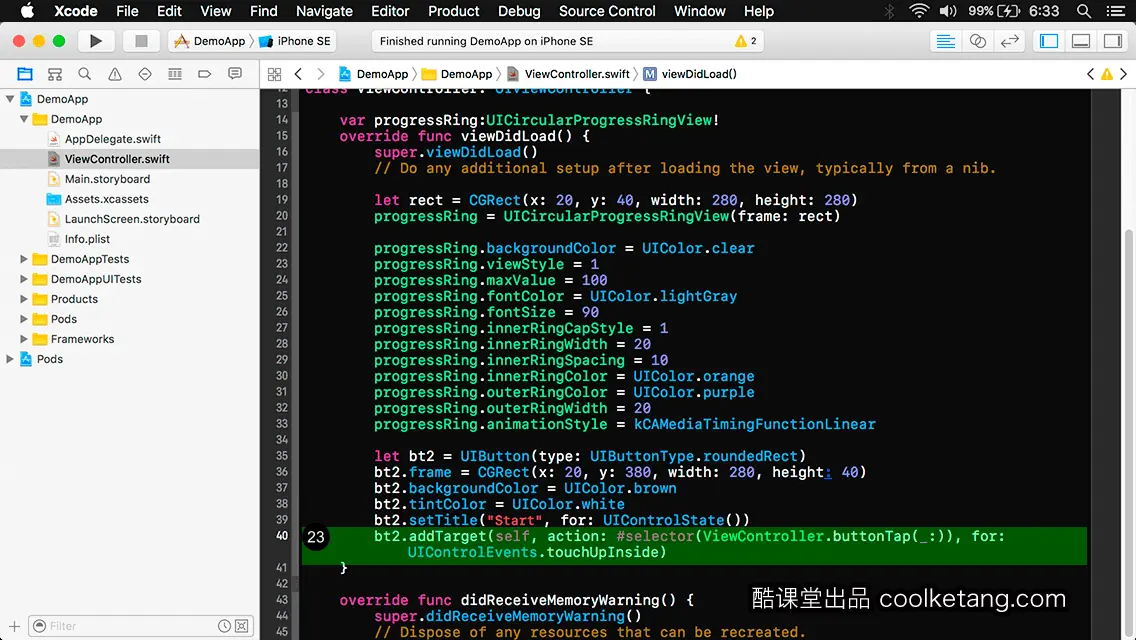Image resolution: width=1136 pixels, height=640 pixels.
Task: Open the Wi-Fi status menu
Action: (919, 11)
